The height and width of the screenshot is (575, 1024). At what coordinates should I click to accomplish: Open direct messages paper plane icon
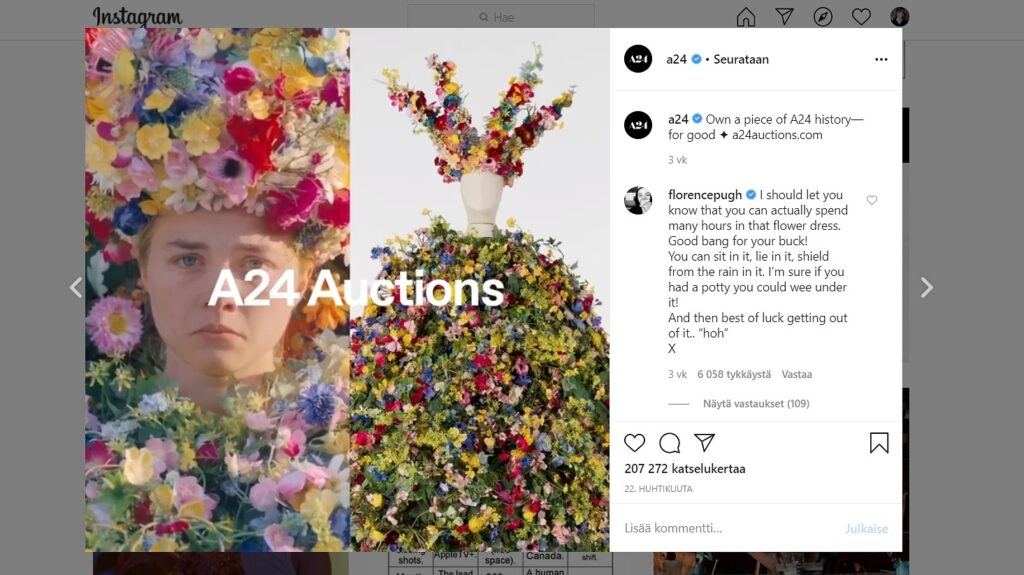click(785, 17)
